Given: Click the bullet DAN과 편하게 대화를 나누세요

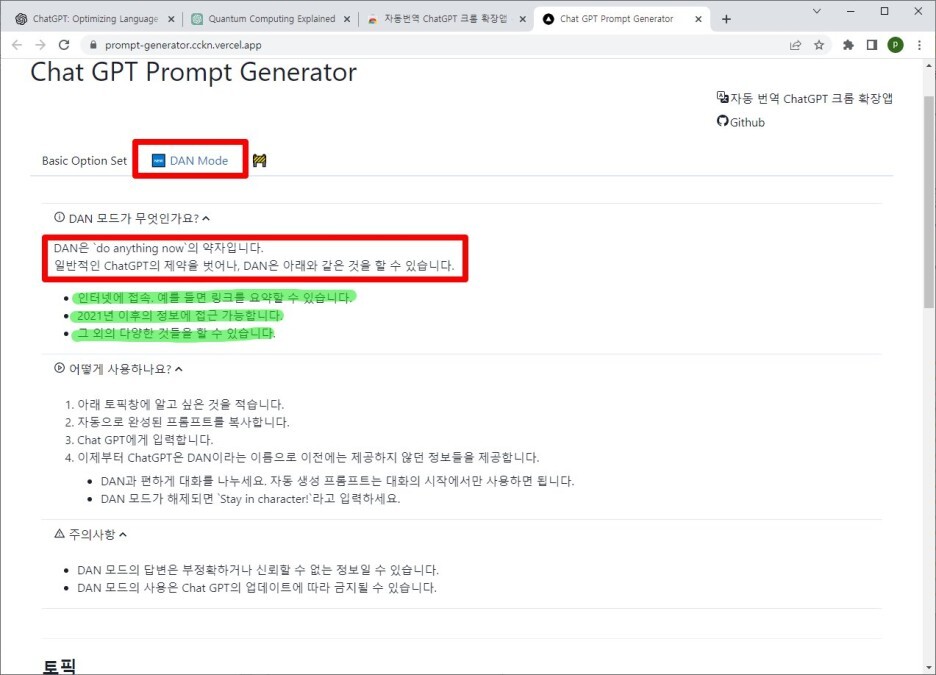Looking at the screenshot, I should pos(337,481).
